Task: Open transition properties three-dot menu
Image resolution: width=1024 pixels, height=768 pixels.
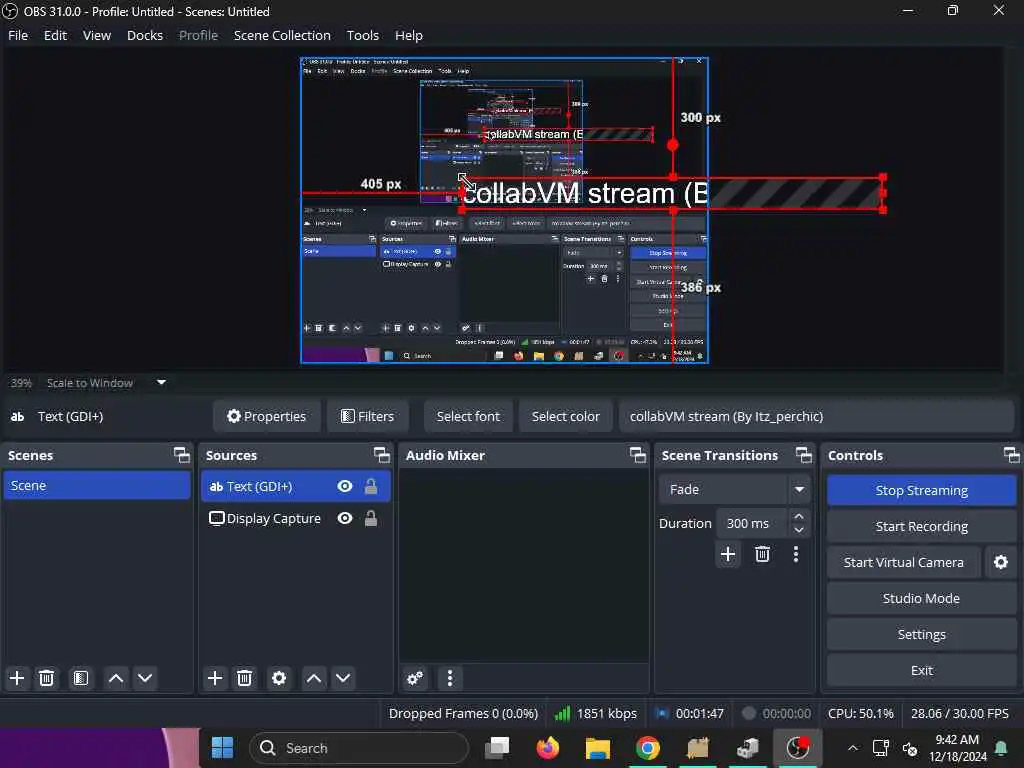Action: coord(795,554)
